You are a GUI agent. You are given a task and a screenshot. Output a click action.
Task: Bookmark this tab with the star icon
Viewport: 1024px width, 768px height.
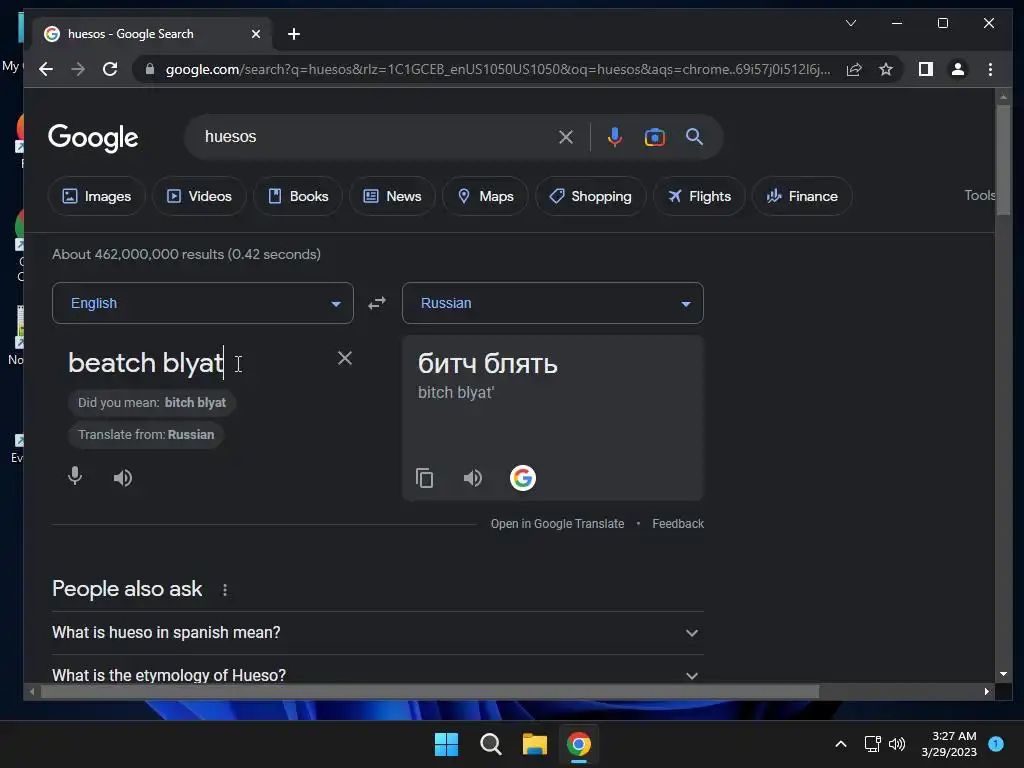coord(886,69)
